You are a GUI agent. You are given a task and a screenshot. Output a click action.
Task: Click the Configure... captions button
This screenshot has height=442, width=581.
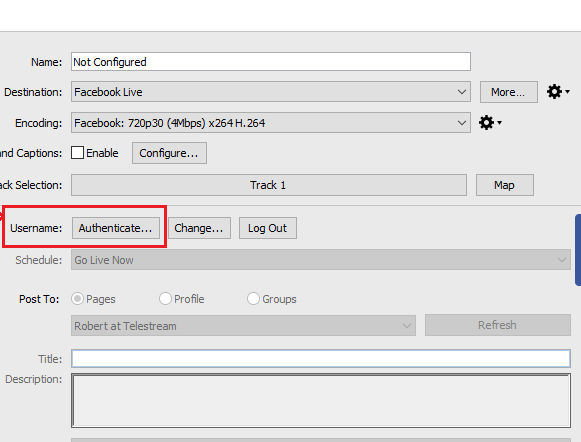click(x=169, y=153)
